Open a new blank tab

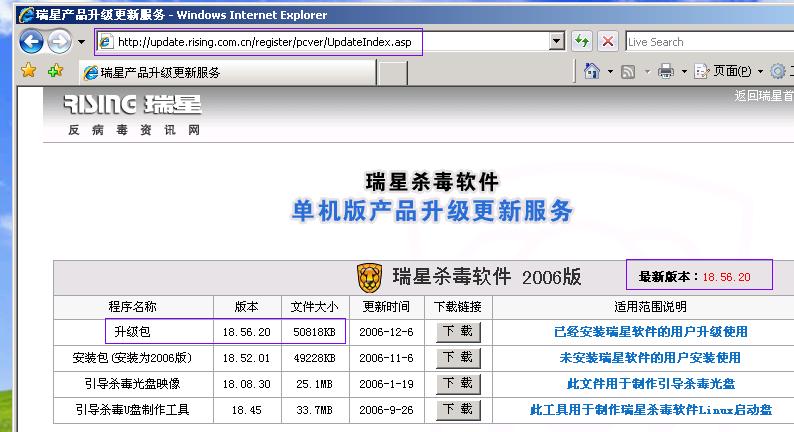(392, 73)
